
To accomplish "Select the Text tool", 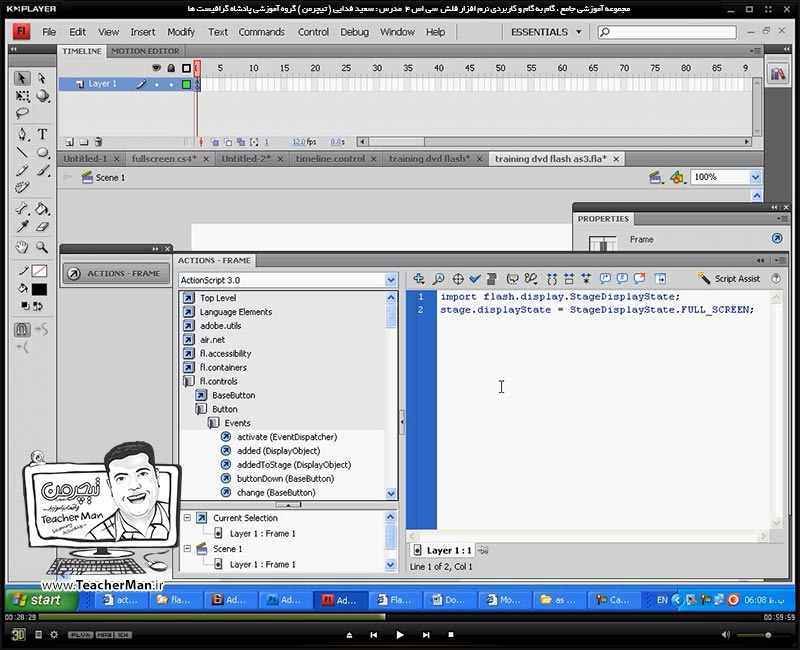I will [x=42, y=134].
